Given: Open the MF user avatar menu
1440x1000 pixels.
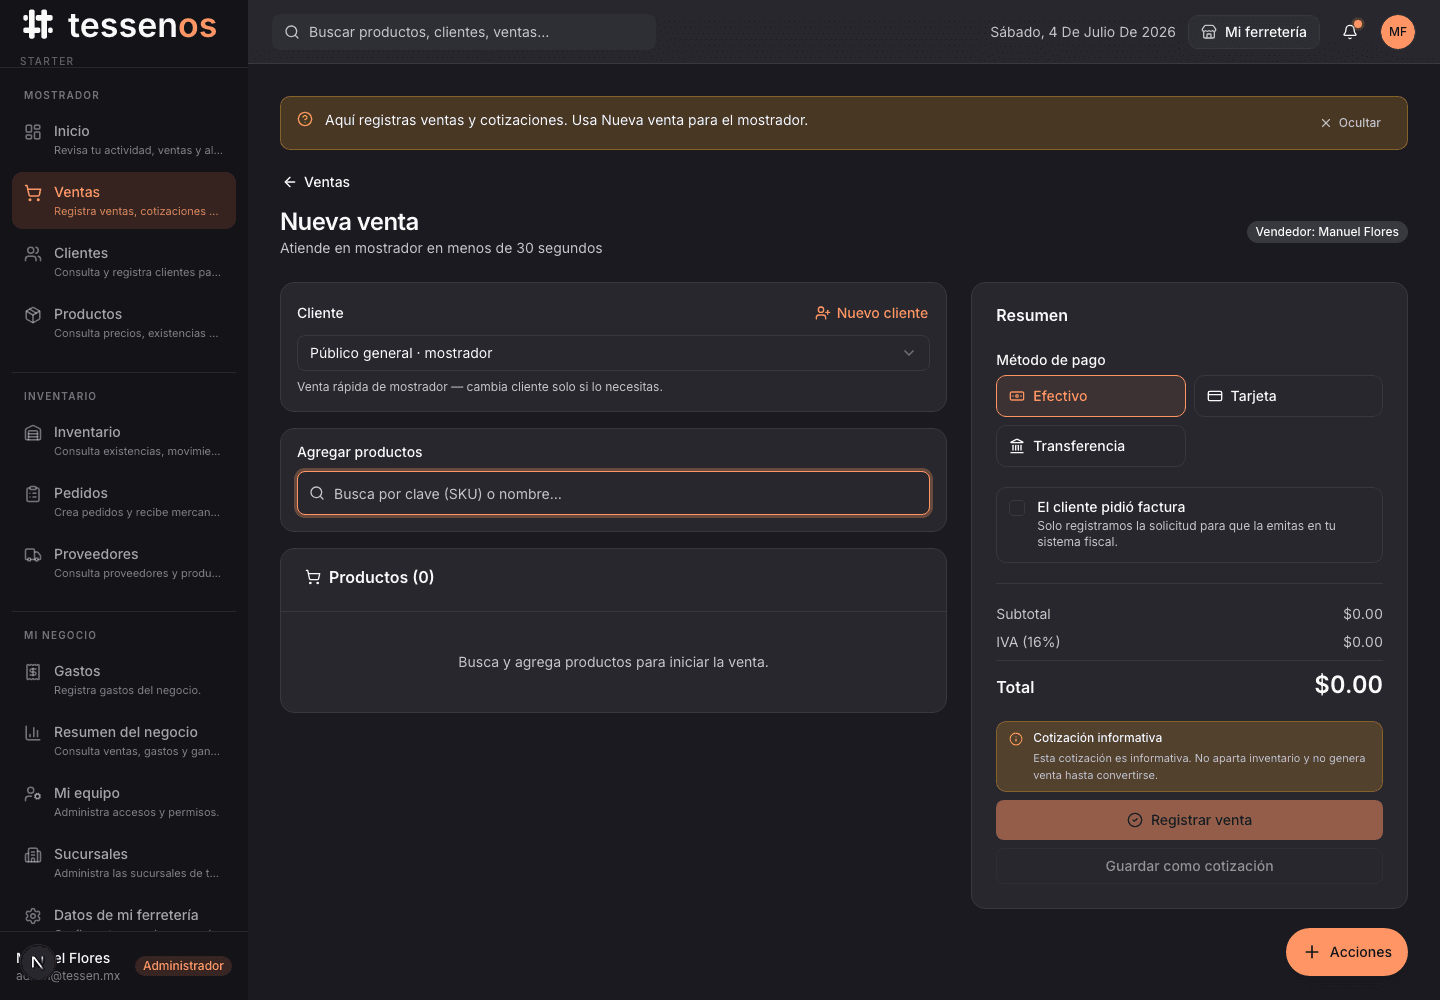Looking at the screenshot, I should click(1398, 32).
